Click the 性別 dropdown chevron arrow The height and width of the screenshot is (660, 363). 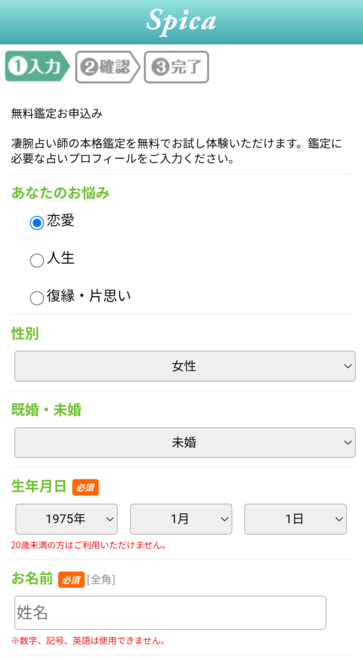(348, 366)
